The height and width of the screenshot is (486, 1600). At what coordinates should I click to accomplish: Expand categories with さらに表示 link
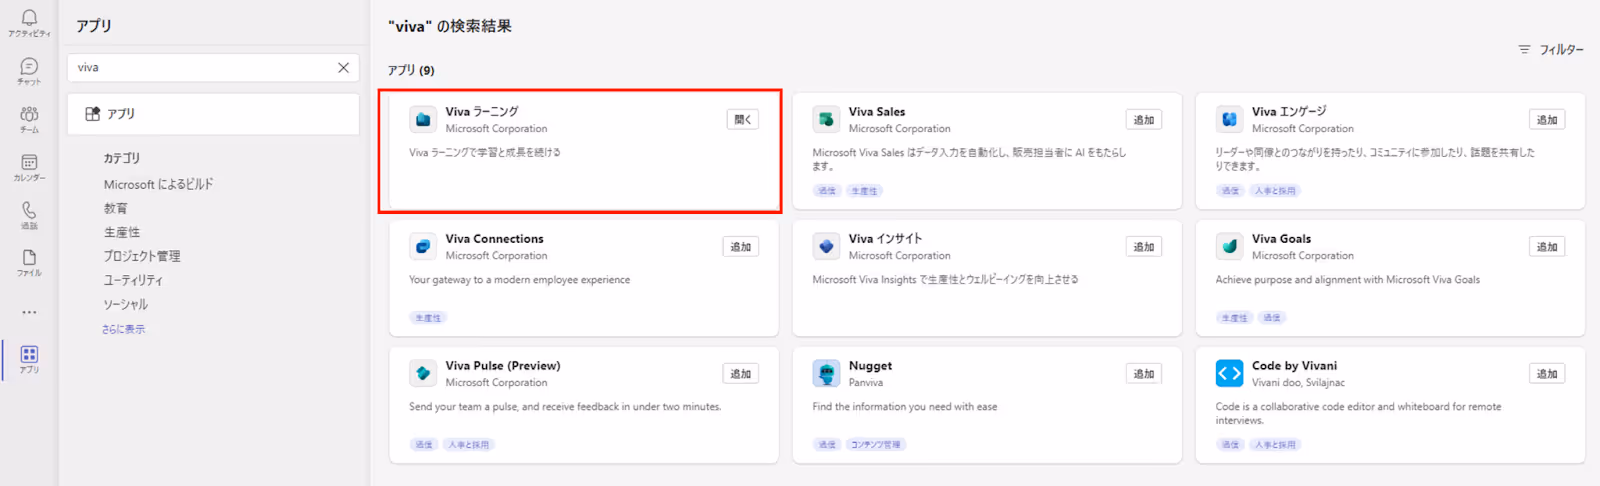tap(123, 329)
